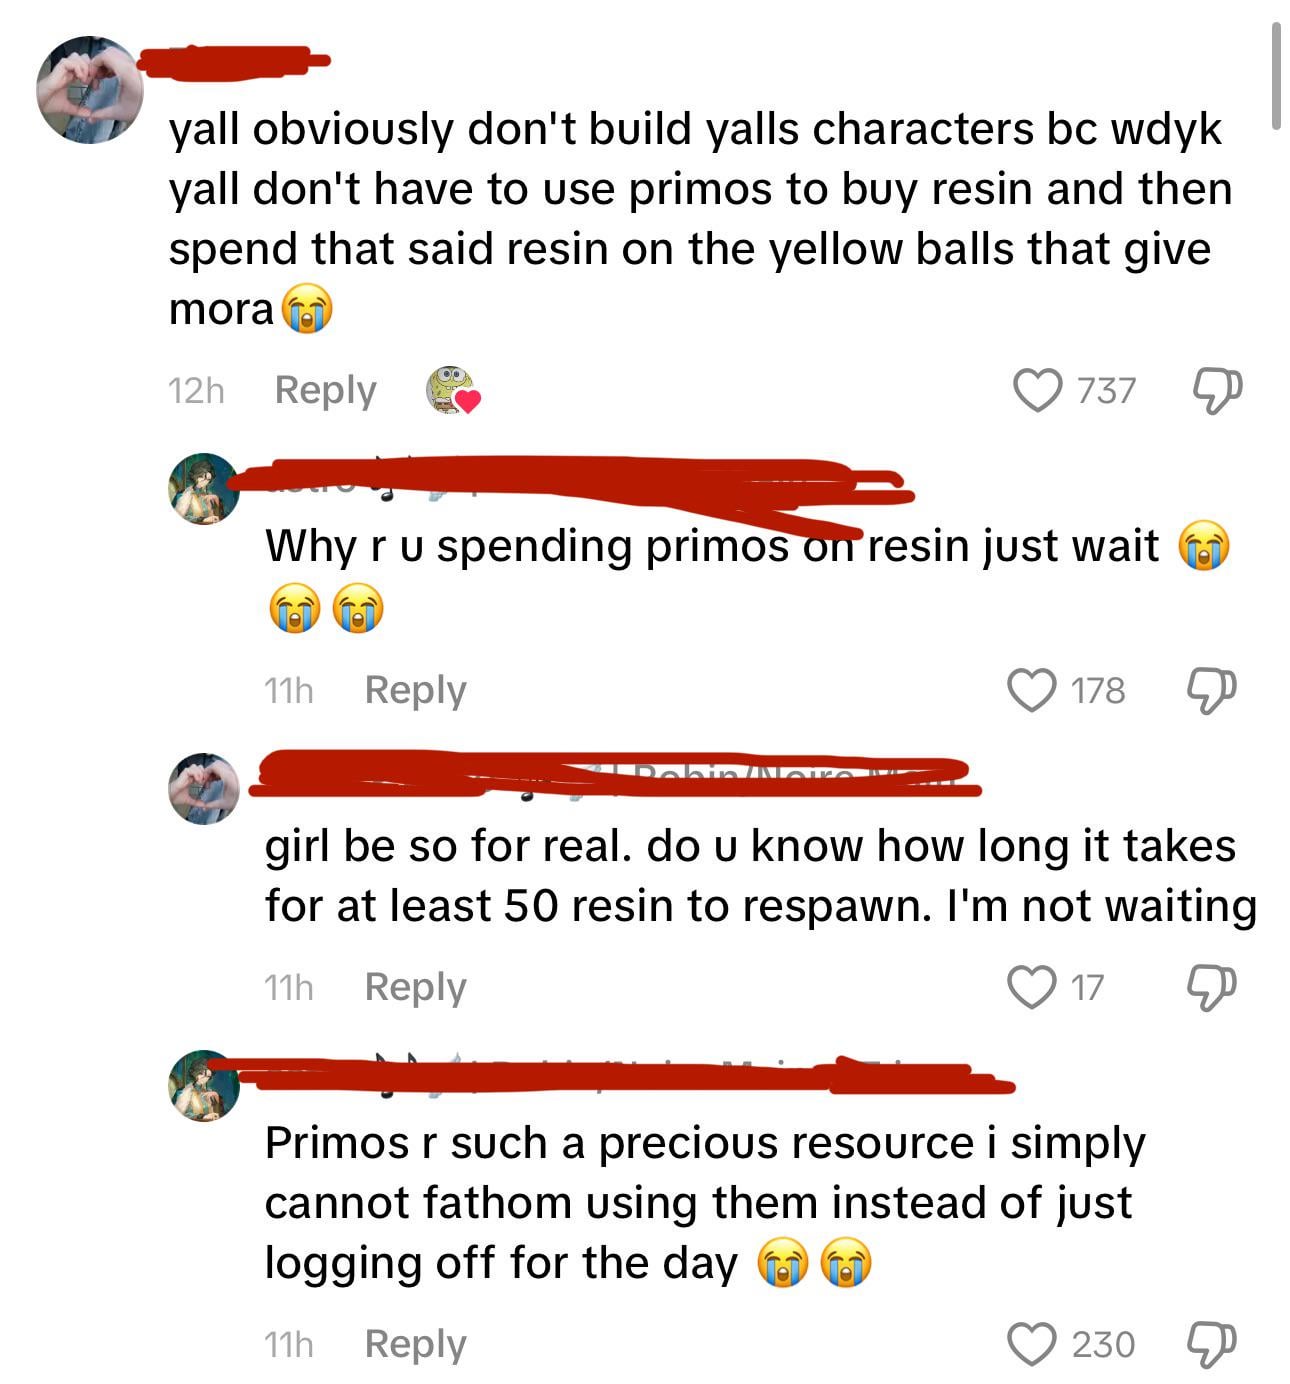Screen dimensions: 1290x1384
Task: Dislike the reply with 230 likes
Action: point(1211,1345)
